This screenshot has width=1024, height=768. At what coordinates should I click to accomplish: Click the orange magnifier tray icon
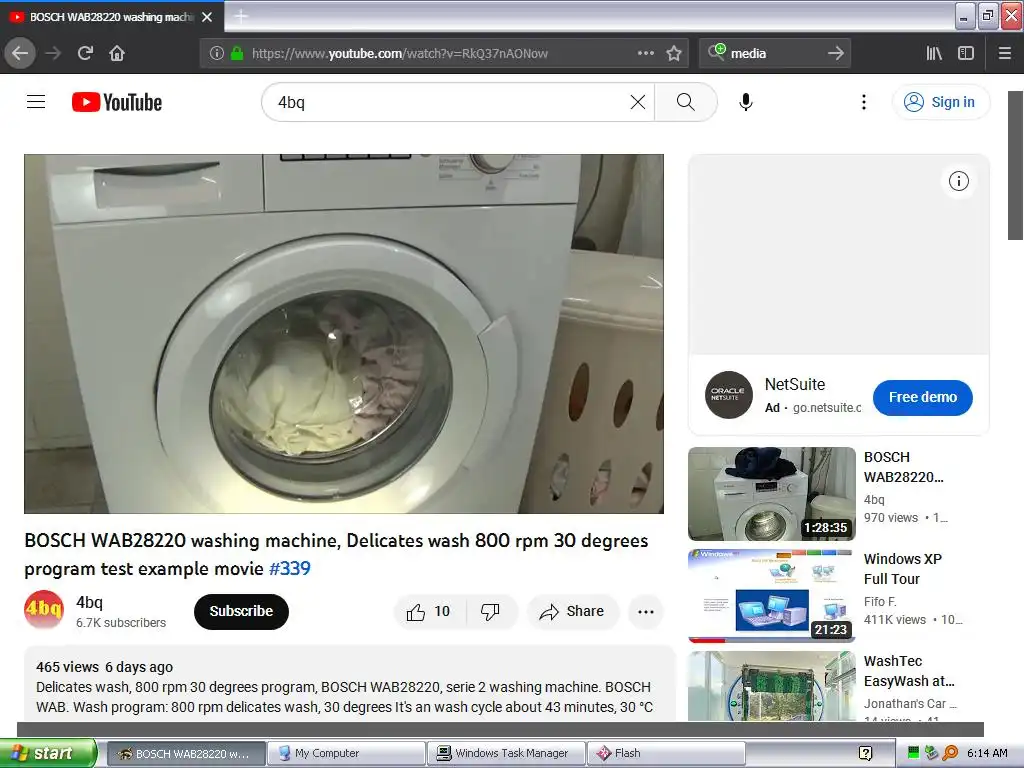pyautogui.click(x=950, y=753)
